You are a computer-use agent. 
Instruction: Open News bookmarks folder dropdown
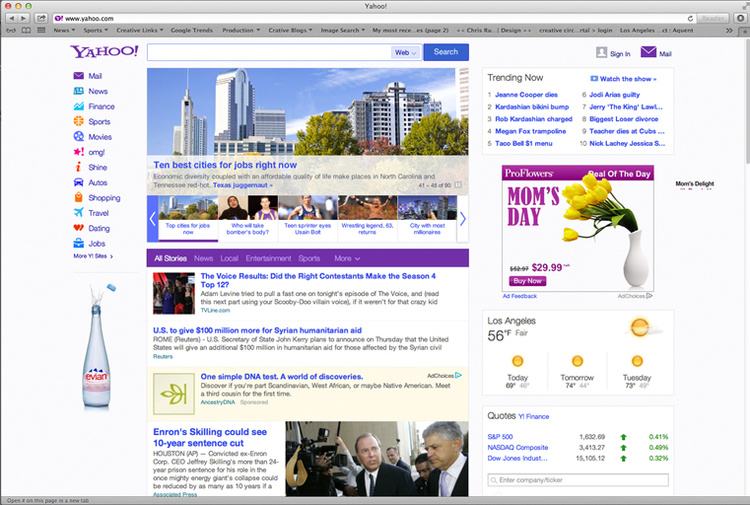click(x=64, y=30)
